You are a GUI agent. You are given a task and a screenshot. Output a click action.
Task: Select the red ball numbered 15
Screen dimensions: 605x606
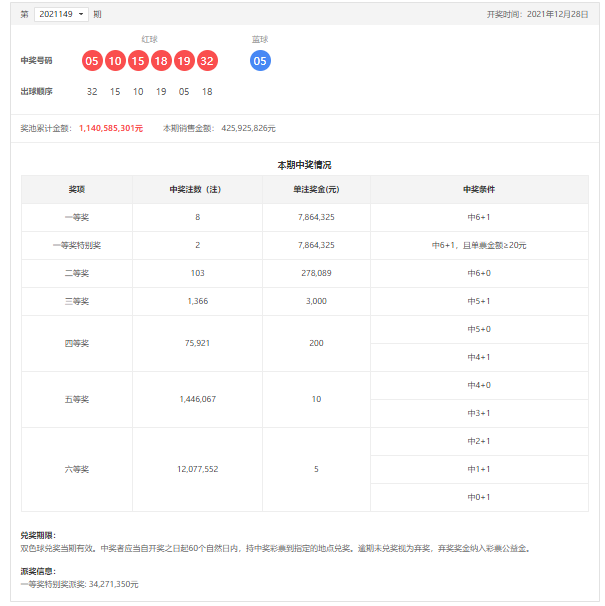coord(138,61)
